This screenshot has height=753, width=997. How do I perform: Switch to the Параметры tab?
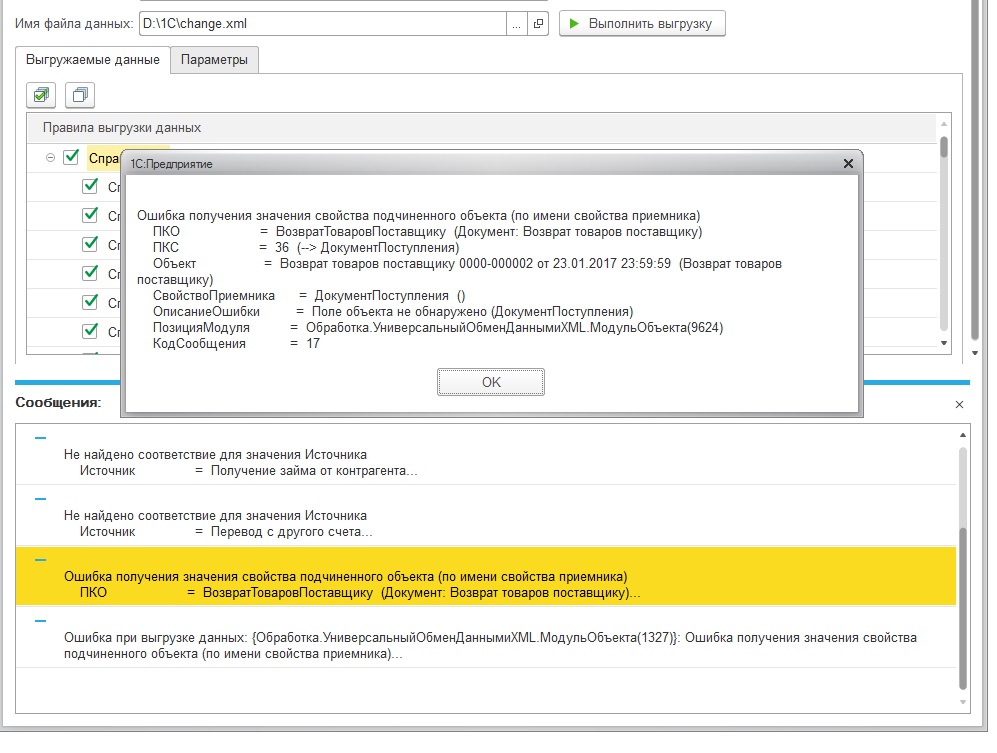pos(214,60)
